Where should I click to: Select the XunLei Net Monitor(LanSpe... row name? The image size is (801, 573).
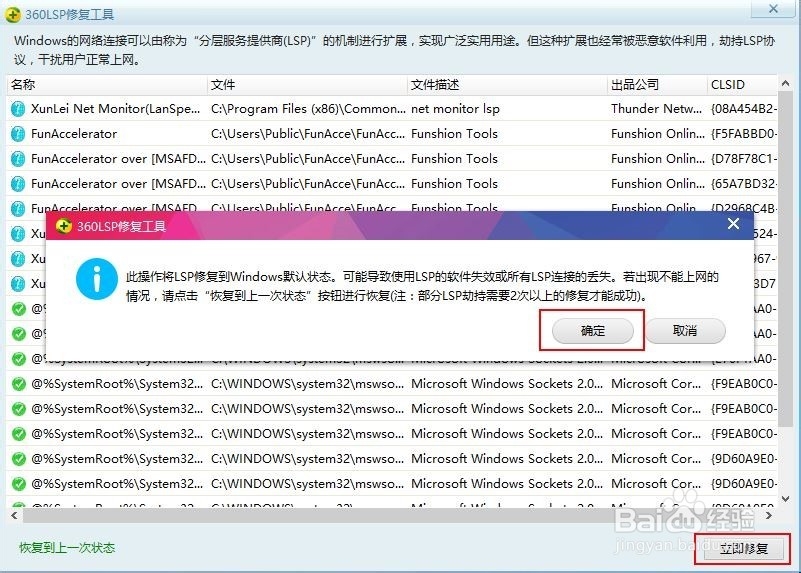tap(115, 109)
